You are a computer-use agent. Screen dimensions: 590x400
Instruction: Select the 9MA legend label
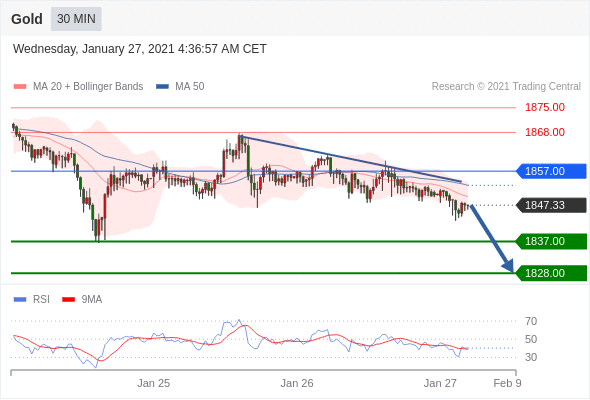pyautogui.click(x=92, y=300)
